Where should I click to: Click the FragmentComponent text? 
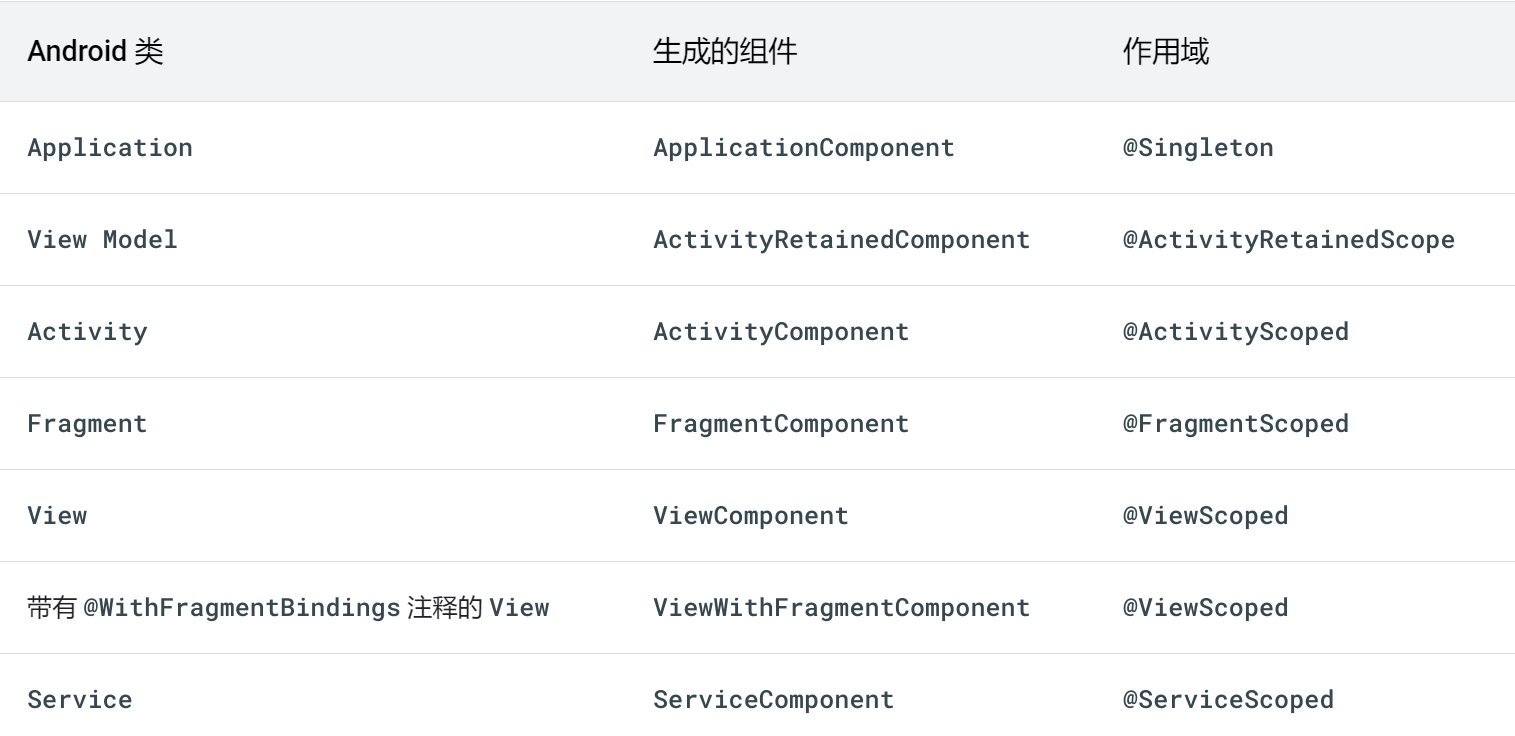point(781,423)
